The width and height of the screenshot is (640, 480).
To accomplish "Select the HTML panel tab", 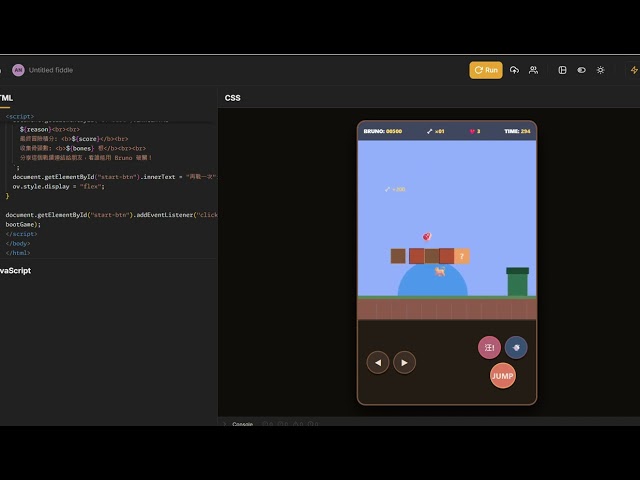I will (6, 98).
